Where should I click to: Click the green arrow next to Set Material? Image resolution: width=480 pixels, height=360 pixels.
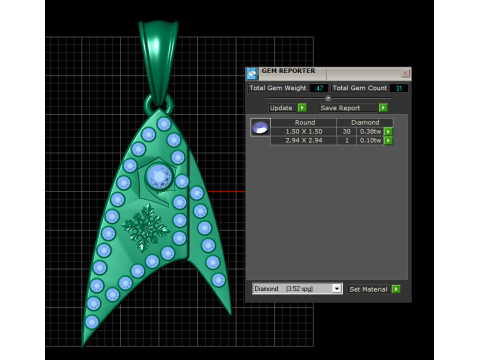pos(396,289)
